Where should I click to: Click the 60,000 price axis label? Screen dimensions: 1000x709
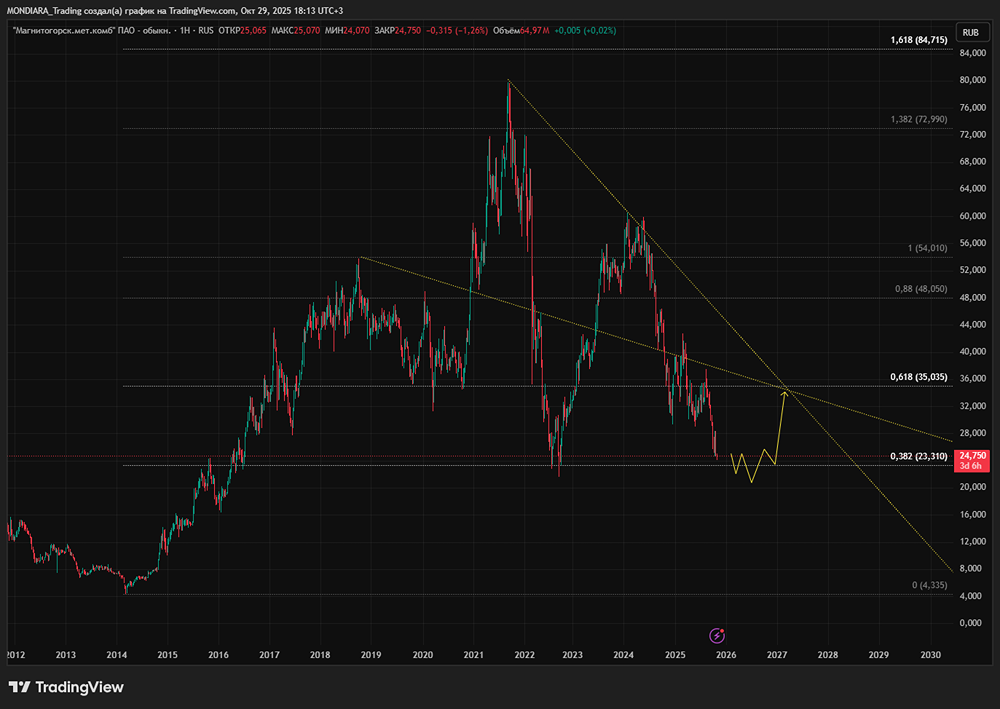click(x=973, y=216)
